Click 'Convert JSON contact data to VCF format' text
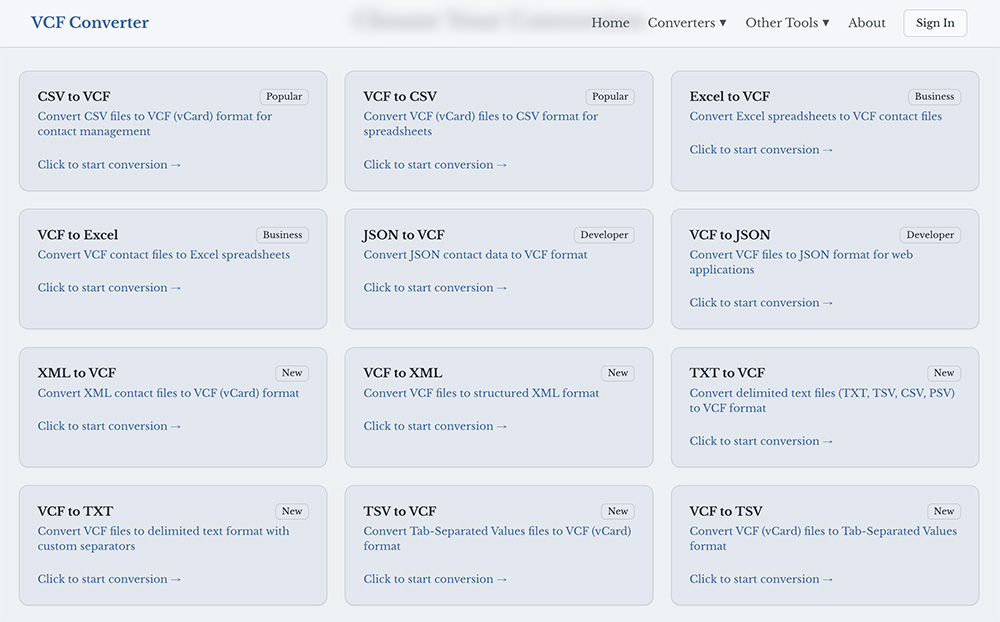This screenshot has width=1000, height=622. click(475, 255)
